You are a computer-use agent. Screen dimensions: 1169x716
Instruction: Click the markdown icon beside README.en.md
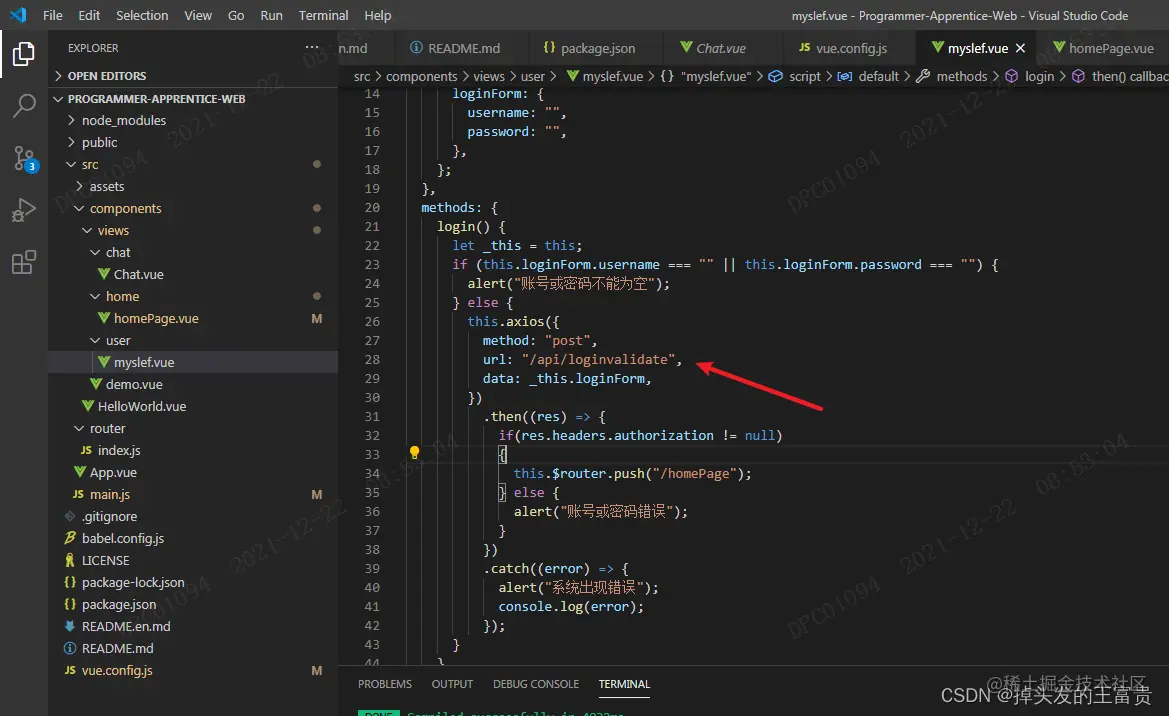pos(70,626)
